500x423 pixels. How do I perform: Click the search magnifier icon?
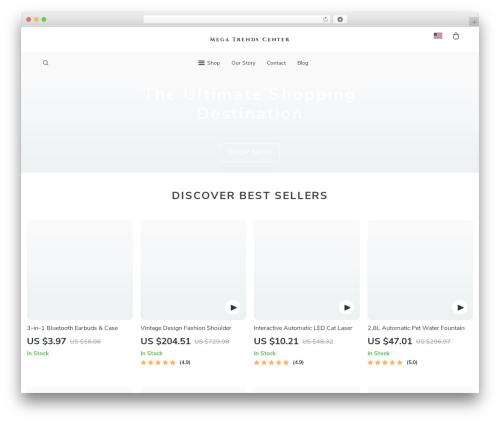coord(46,63)
